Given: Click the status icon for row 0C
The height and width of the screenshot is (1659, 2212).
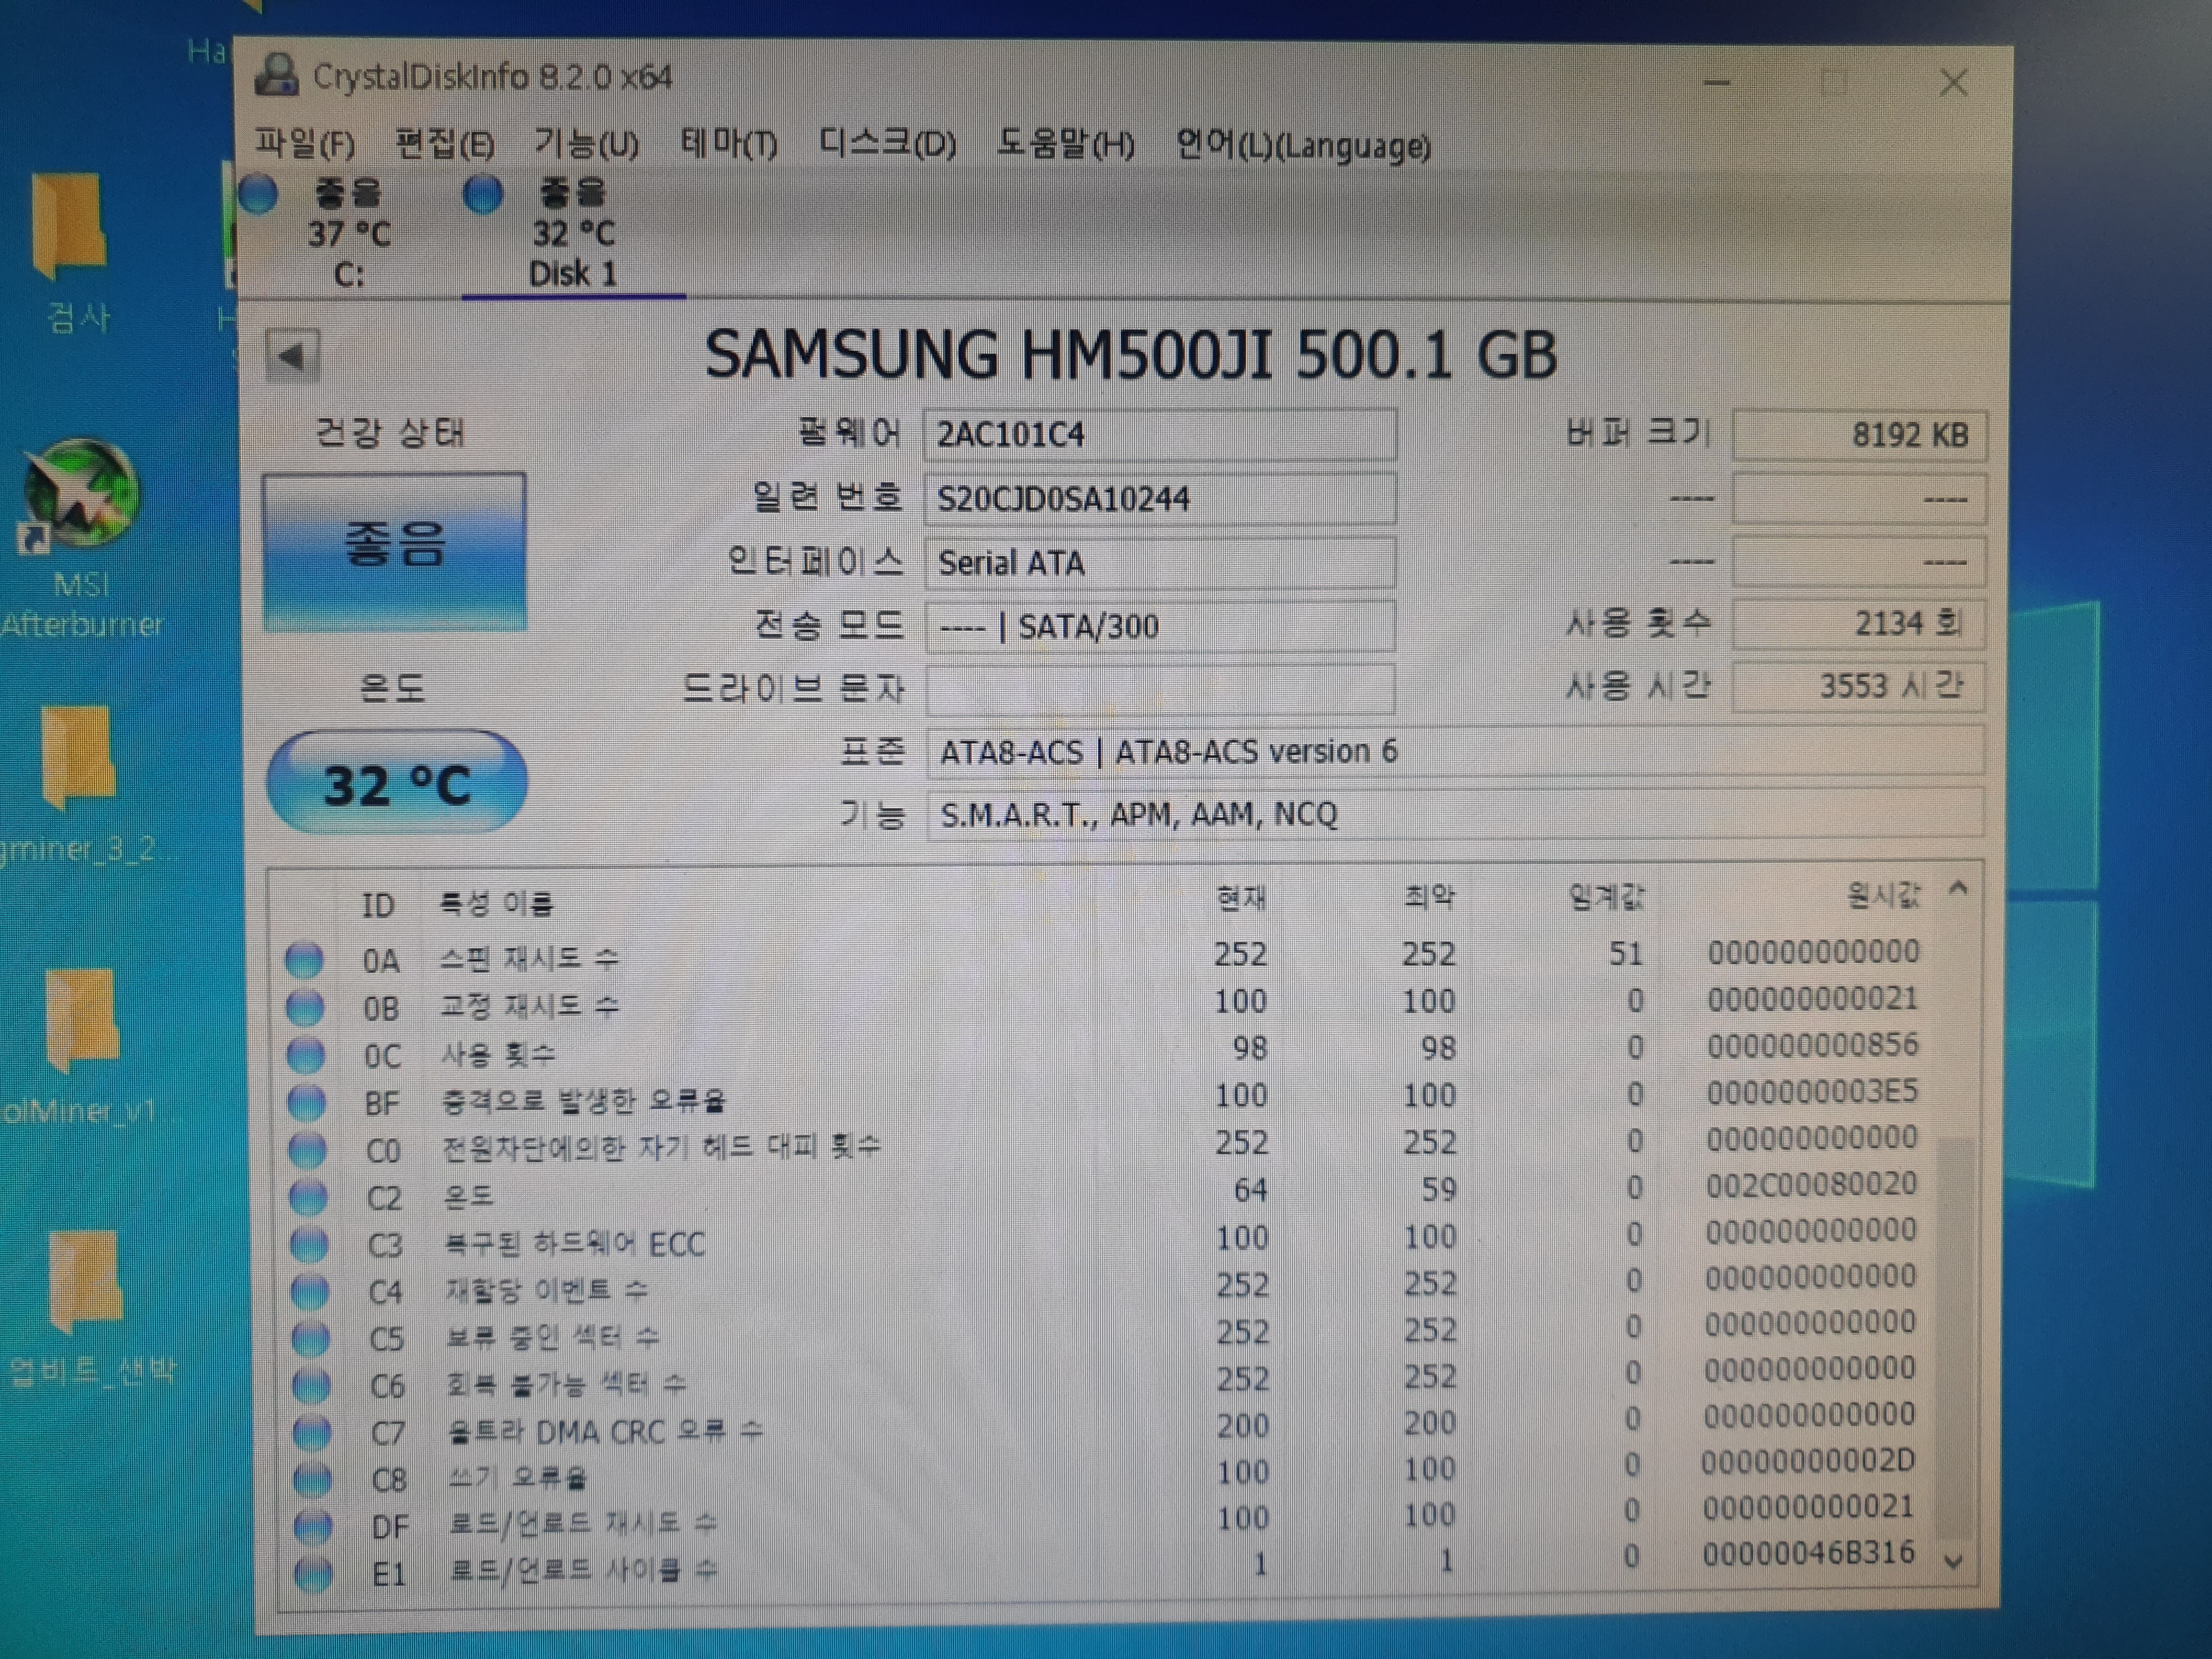Looking at the screenshot, I should pos(306,1054).
